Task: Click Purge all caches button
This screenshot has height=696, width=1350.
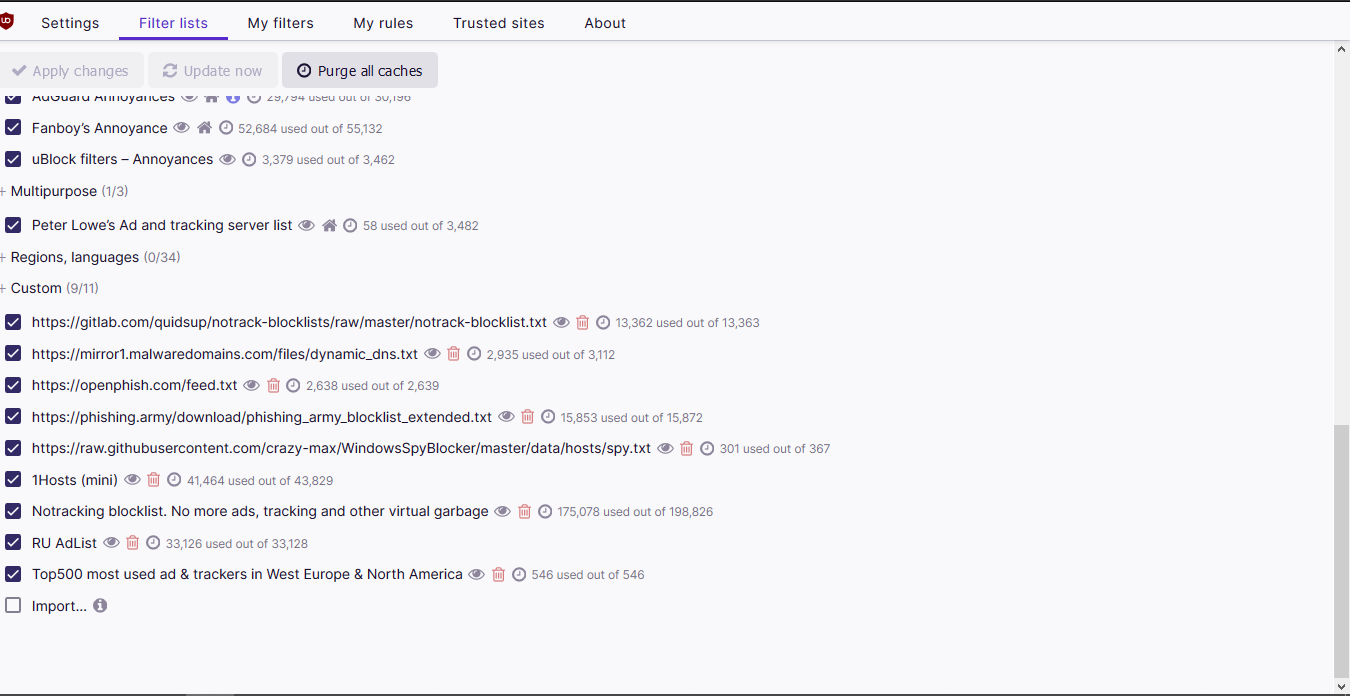Action: coord(360,70)
